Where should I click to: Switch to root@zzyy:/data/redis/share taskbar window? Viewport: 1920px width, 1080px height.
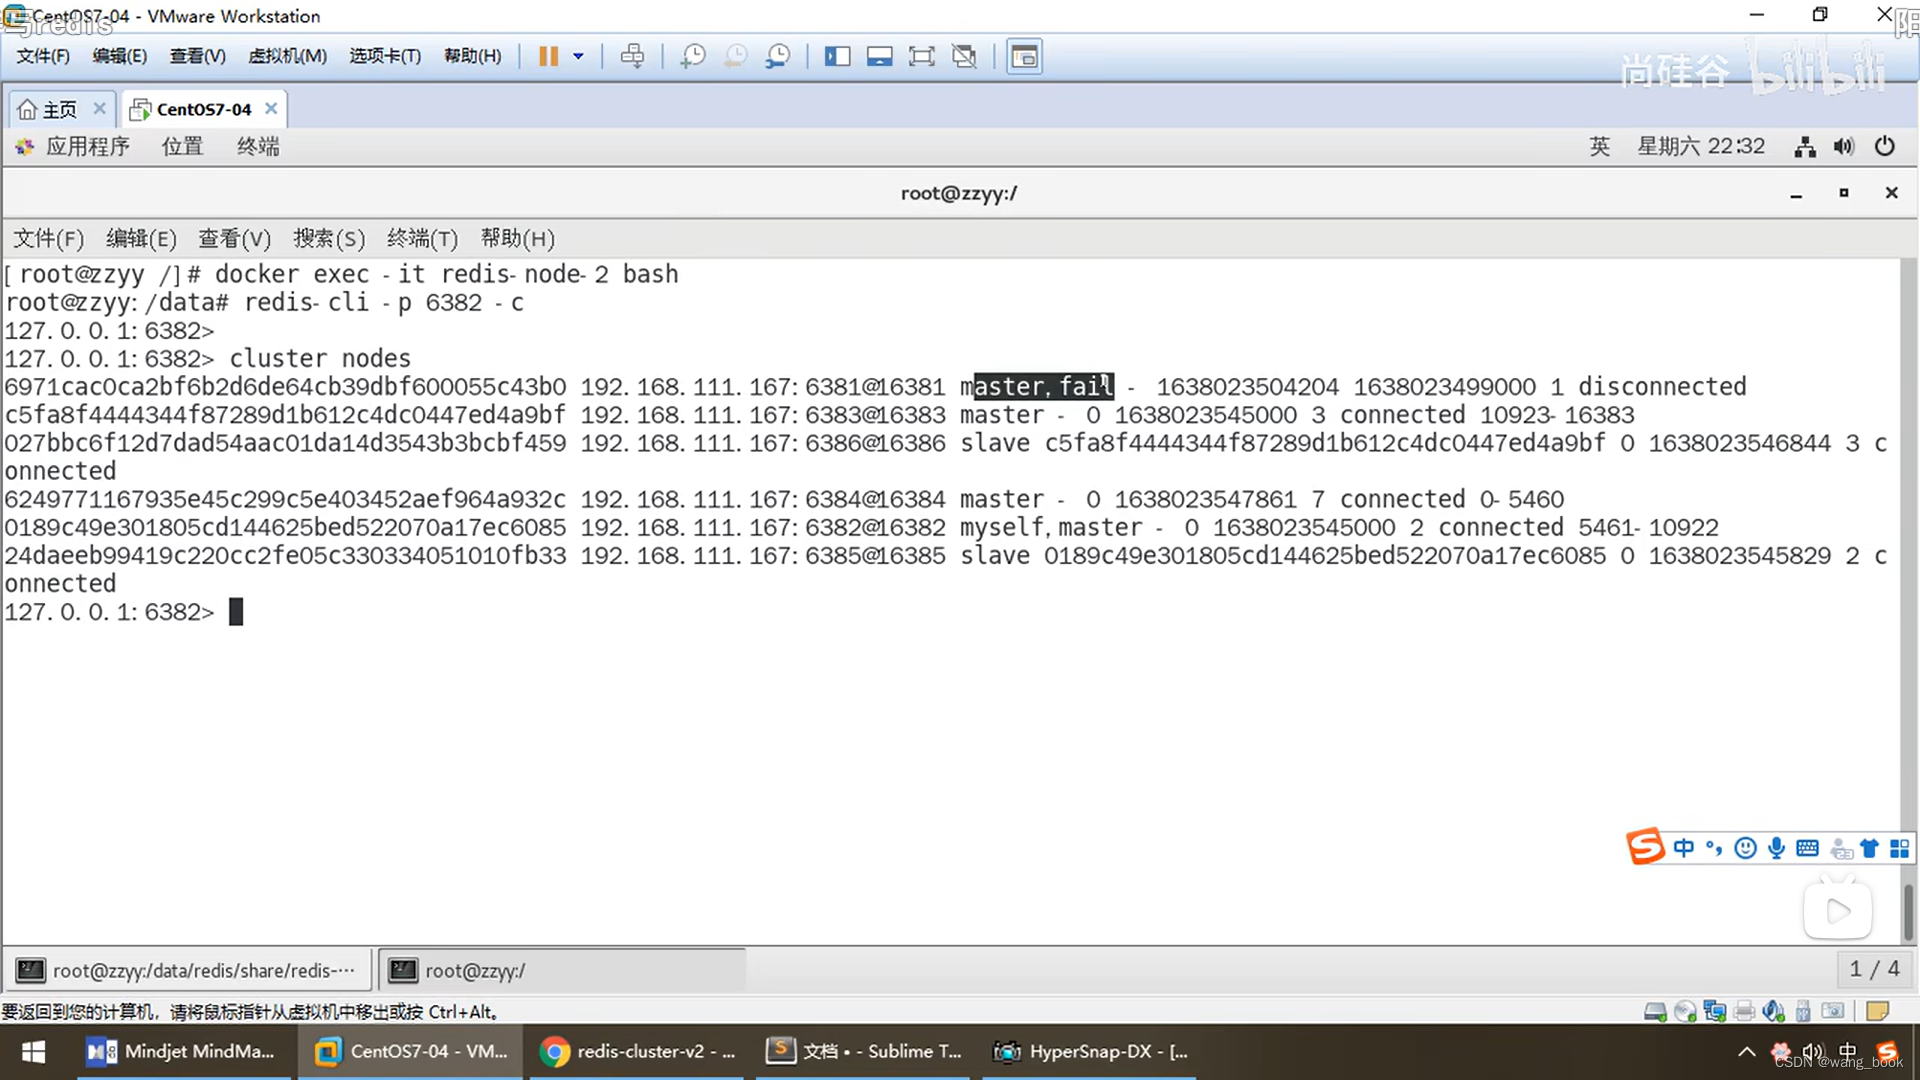point(188,970)
